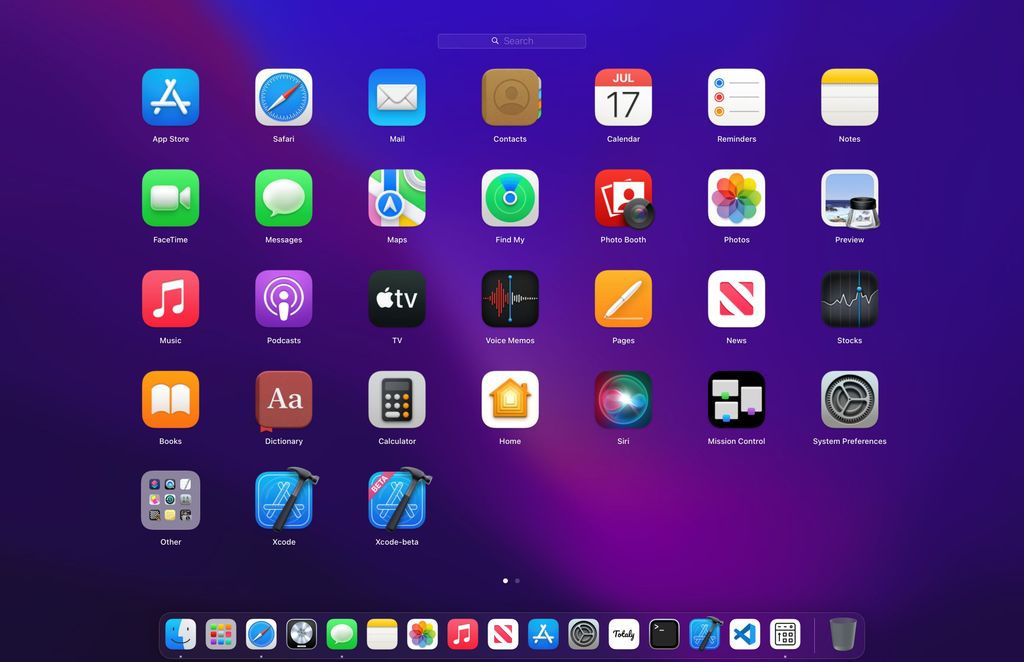
Task: Open Xcode-beta with the BETA ribbon
Action: [397, 500]
